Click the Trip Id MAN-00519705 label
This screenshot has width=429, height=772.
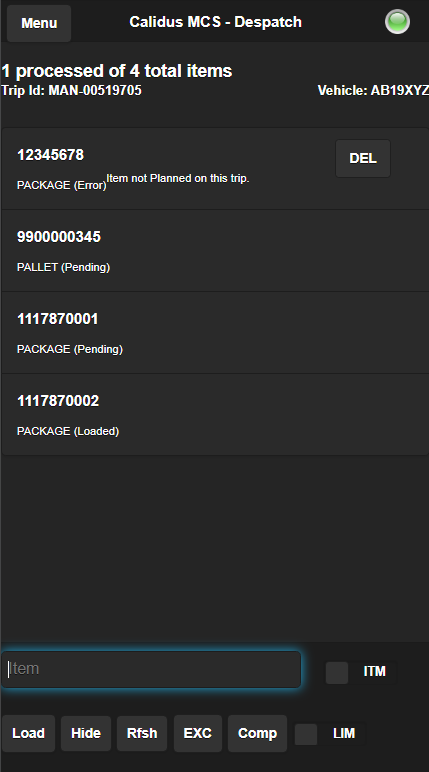71,90
